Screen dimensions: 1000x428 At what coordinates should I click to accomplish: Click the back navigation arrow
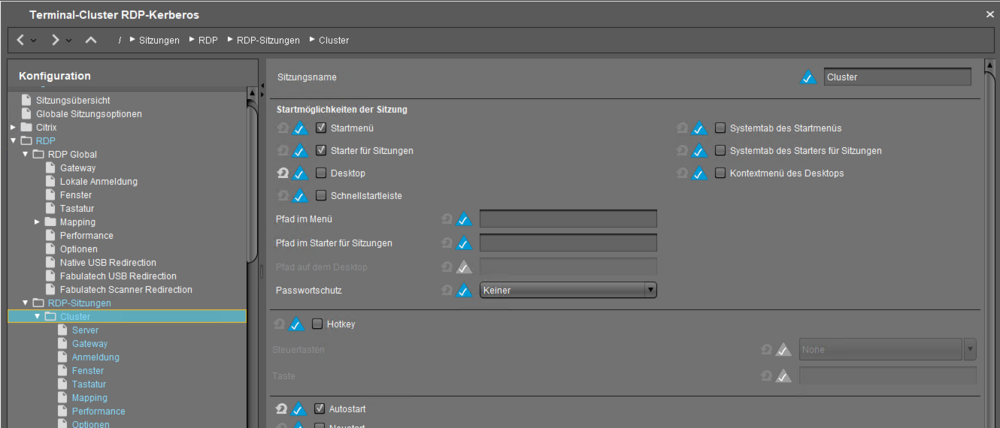point(21,40)
